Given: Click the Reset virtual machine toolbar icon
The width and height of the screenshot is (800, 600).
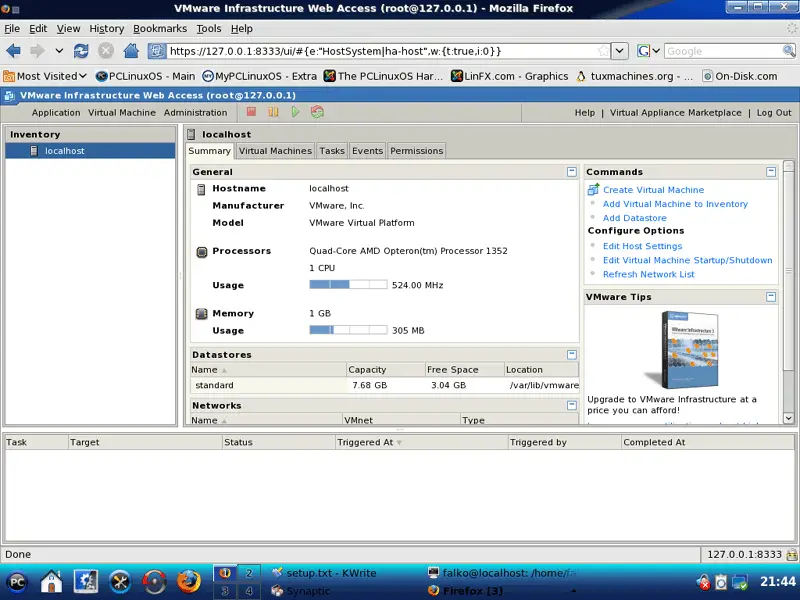Looking at the screenshot, I should point(317,112).
